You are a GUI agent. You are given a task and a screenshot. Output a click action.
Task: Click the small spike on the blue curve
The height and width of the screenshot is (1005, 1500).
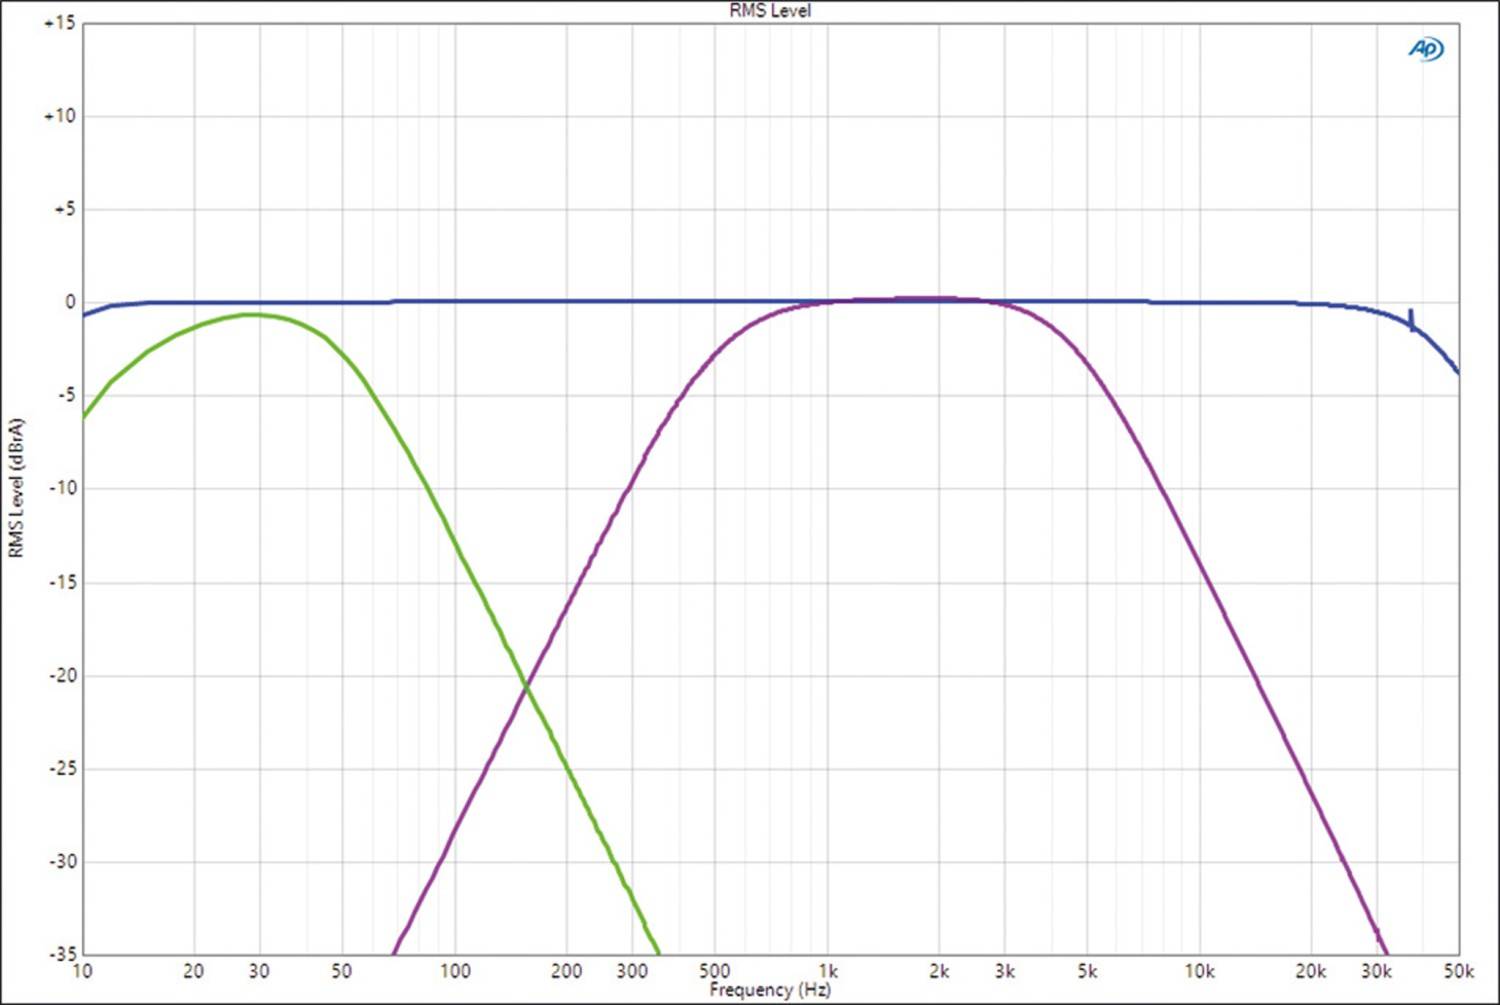[1411, 318]
